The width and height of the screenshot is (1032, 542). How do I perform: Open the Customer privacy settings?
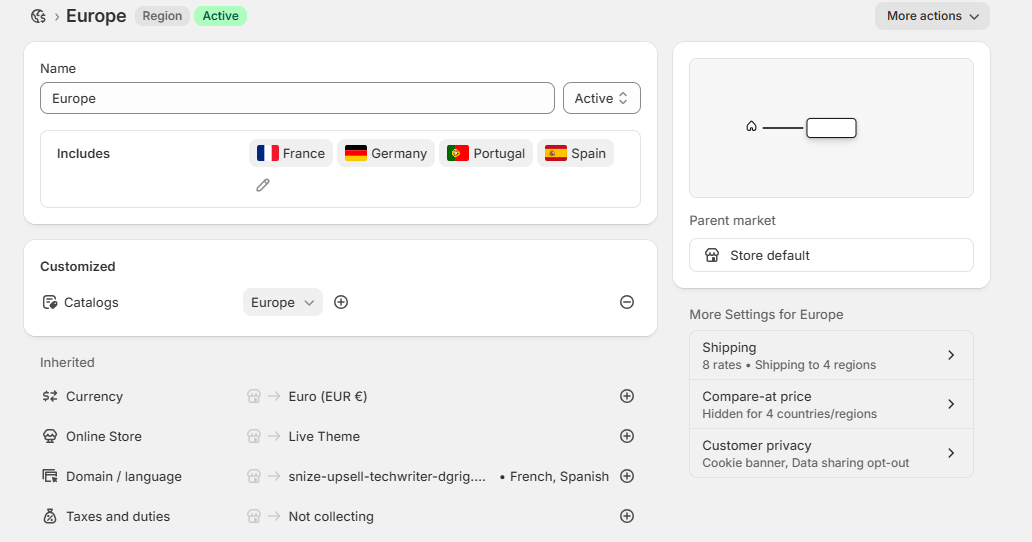point(830,453)
